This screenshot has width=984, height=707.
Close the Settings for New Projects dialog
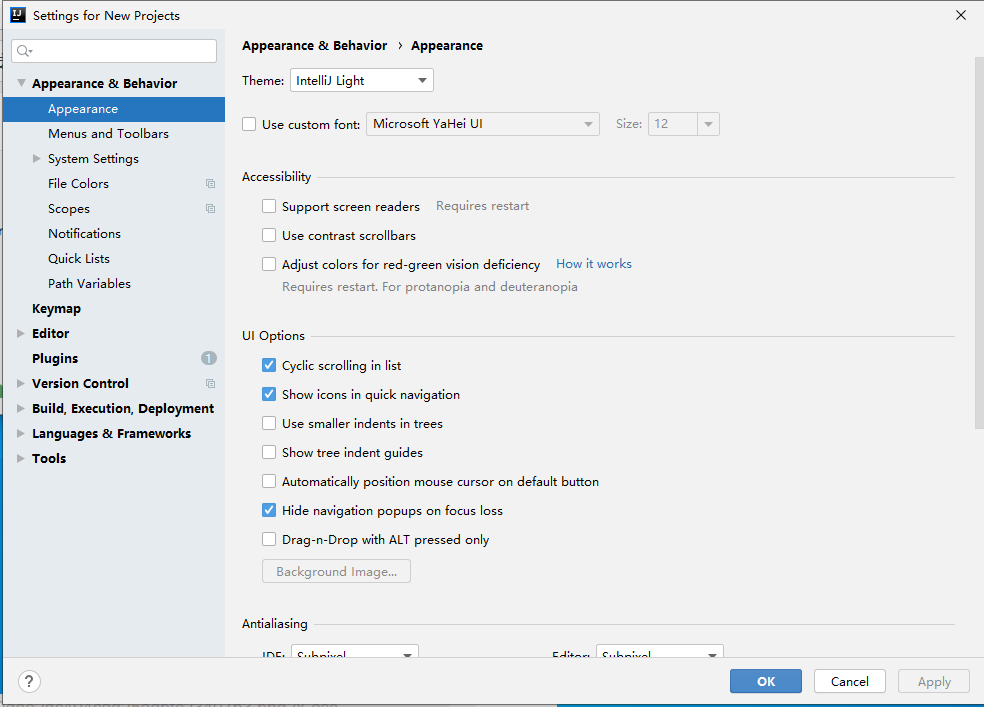[961, 15]
